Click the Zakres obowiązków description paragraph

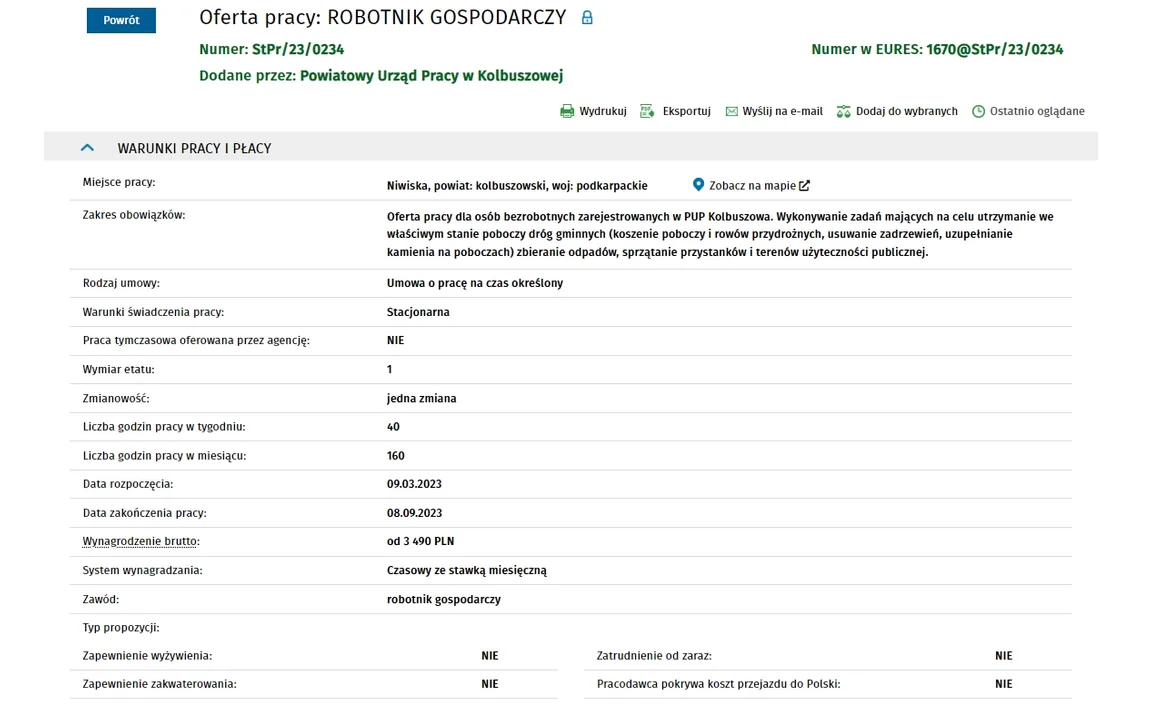(x=720, y=234)
